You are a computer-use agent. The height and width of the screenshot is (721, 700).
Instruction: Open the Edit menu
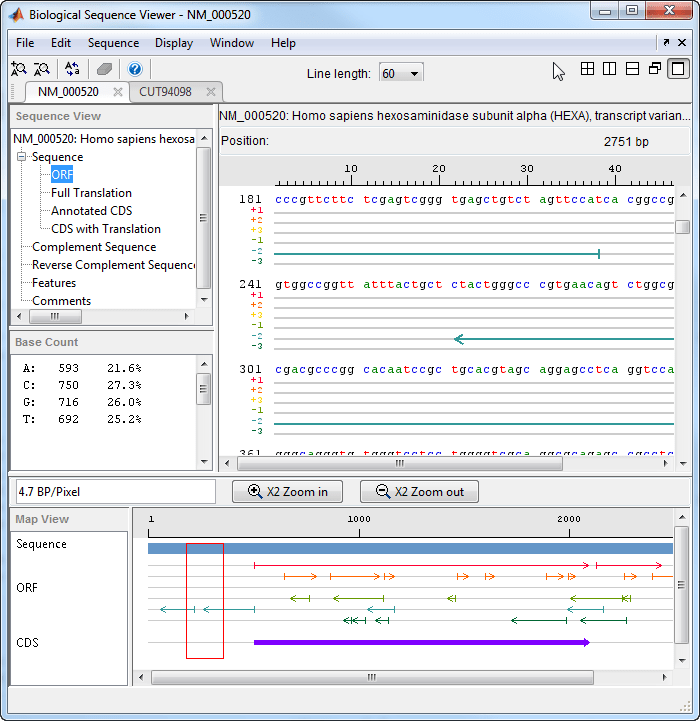click(x=61, y=43)
